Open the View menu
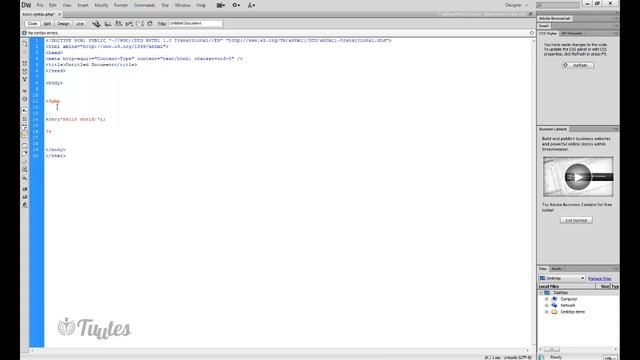The height and width of the screenshot is (360, 640). pos(67,5)
